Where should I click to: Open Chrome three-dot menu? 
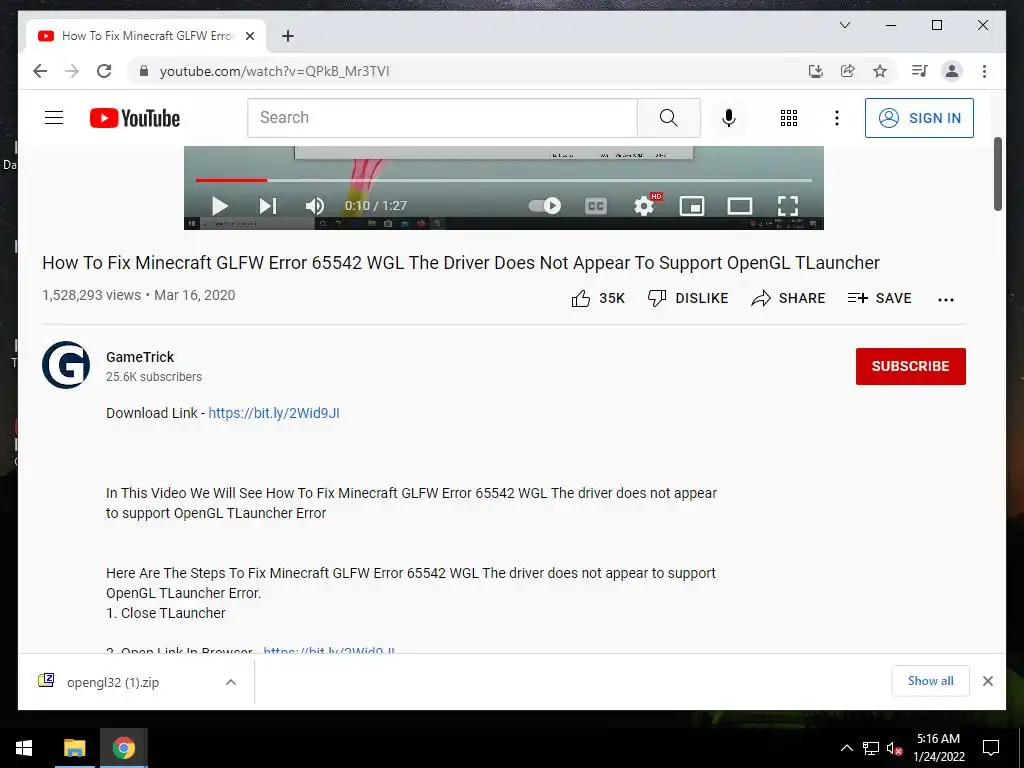click(984, 71)
